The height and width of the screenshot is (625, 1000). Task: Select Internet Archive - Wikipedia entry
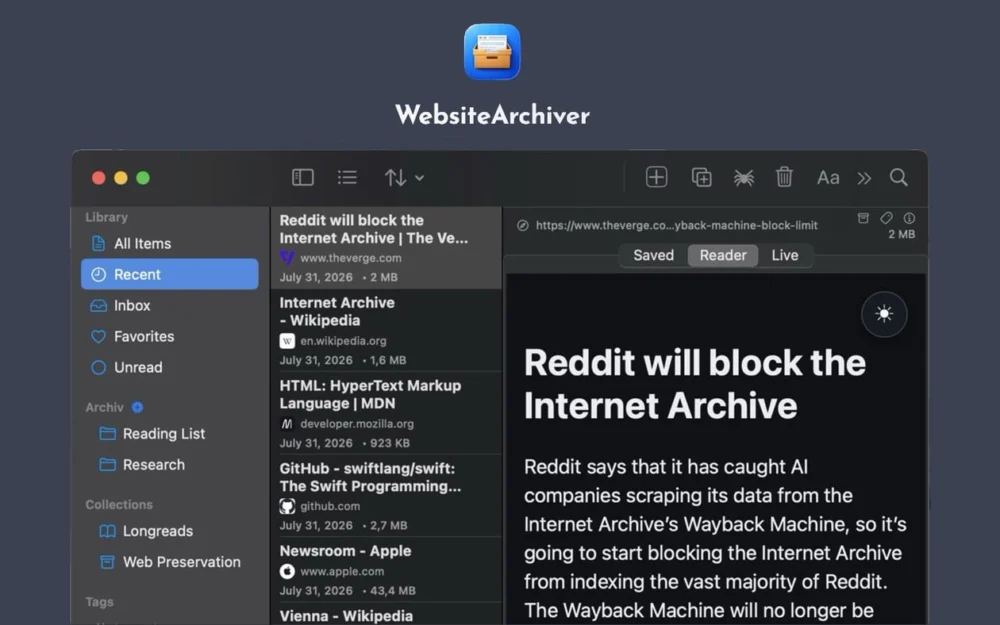coord(386,330)
